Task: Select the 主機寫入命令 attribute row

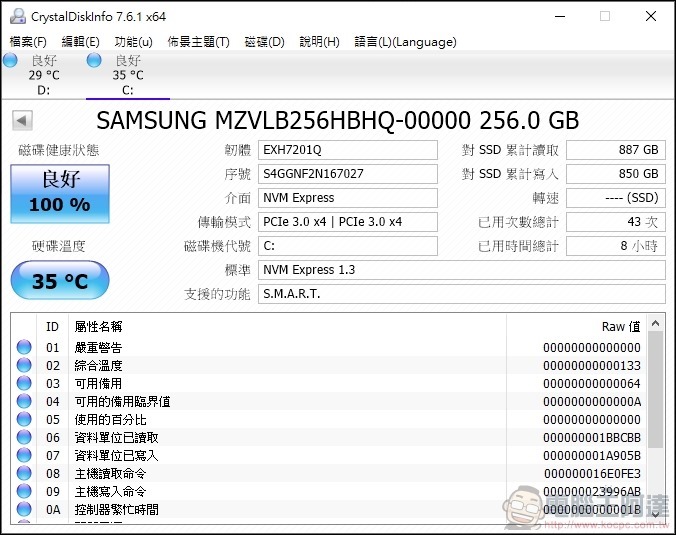Action: pos(329,492)
